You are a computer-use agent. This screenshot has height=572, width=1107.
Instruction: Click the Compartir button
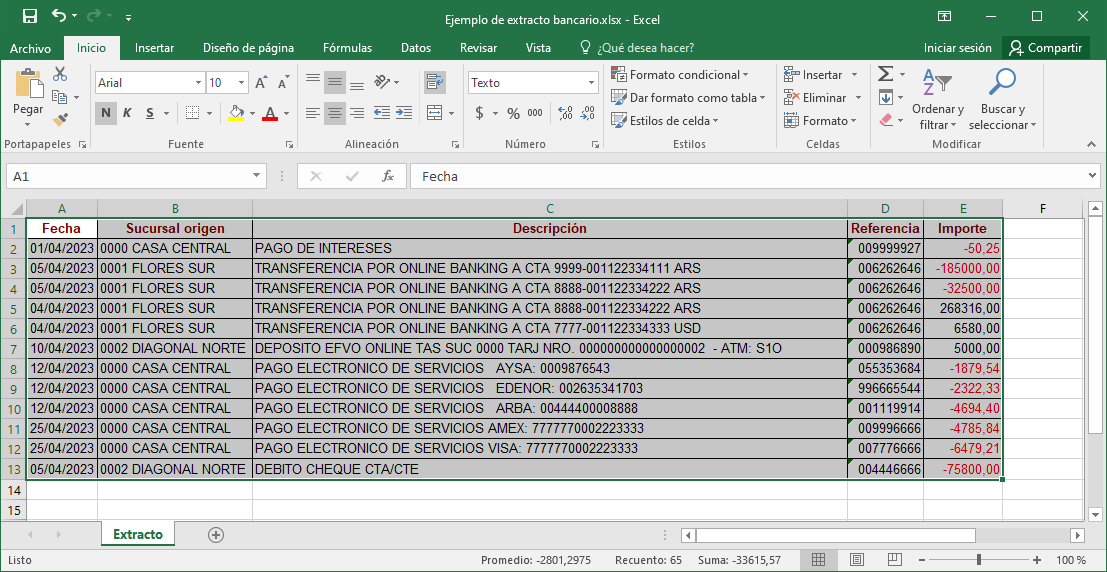[x=1046, y=48]
